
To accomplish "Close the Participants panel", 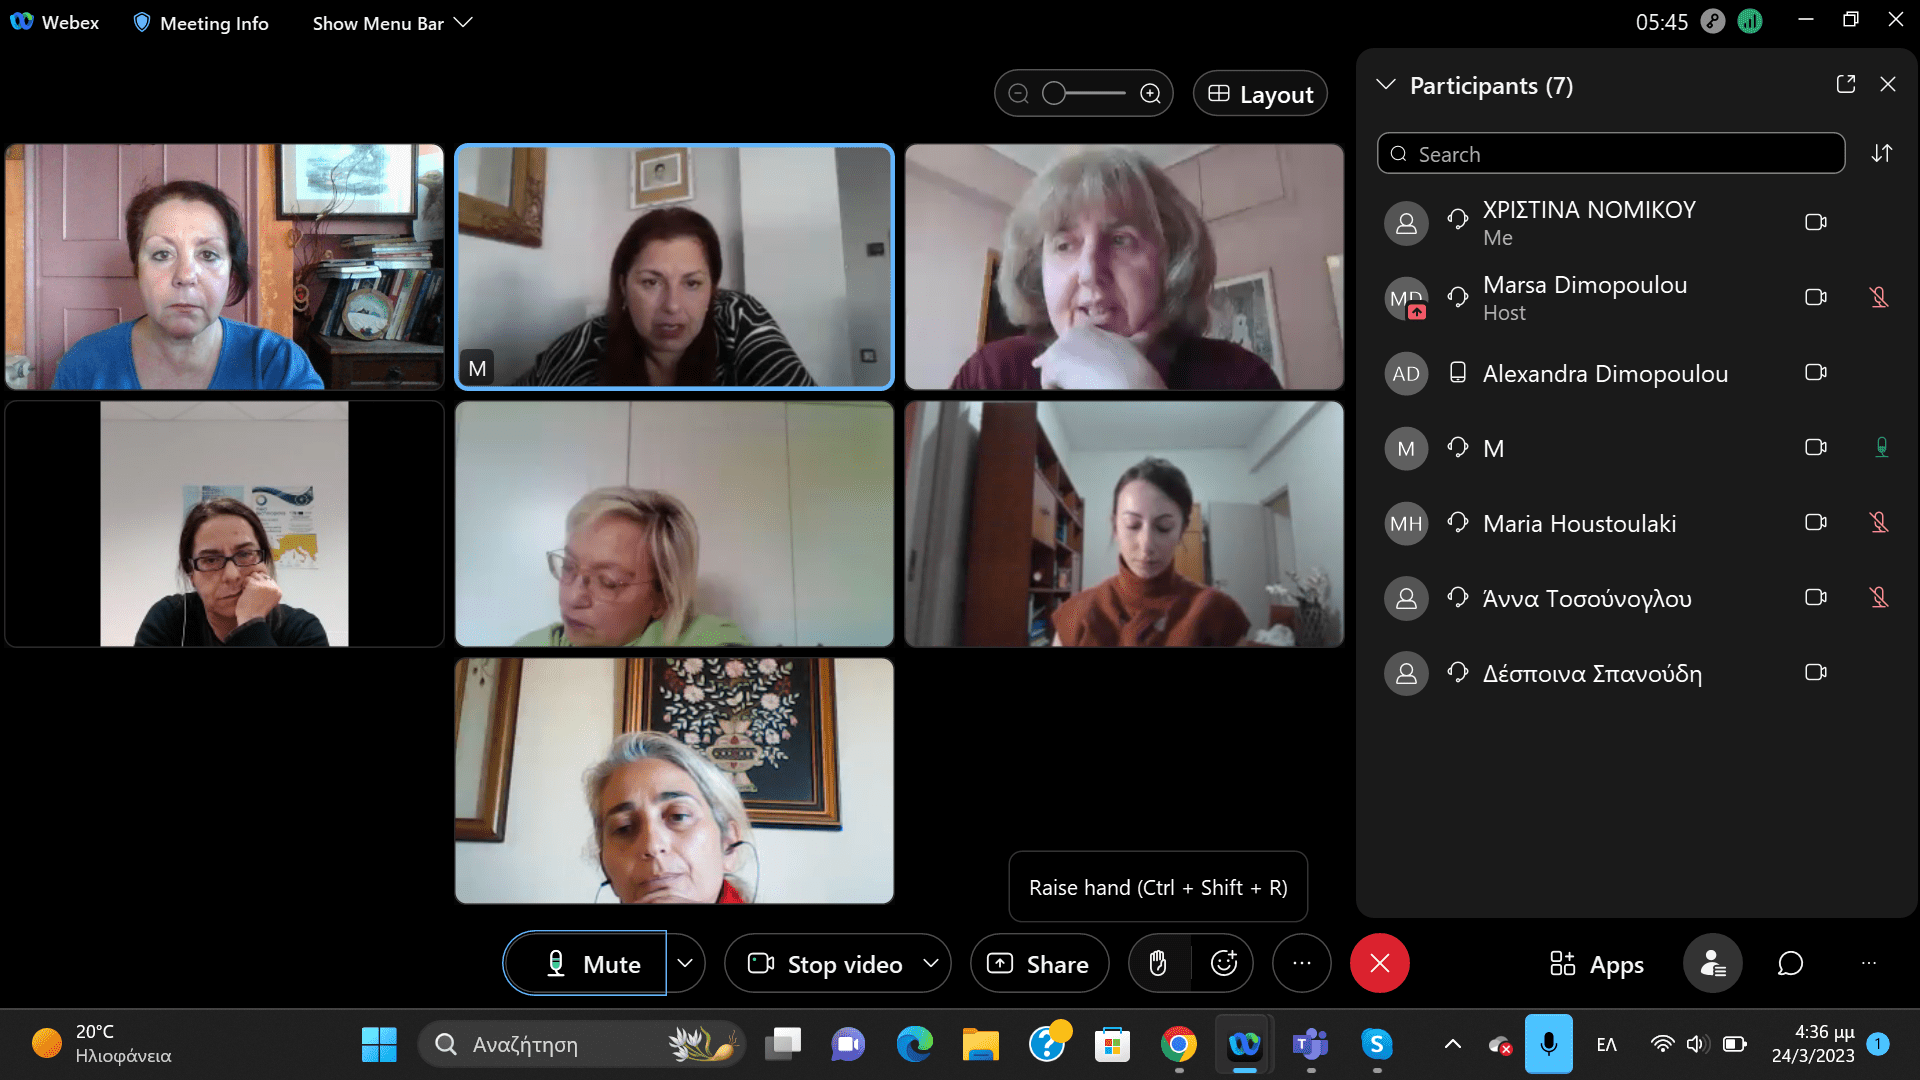I will coord(1888,85).
